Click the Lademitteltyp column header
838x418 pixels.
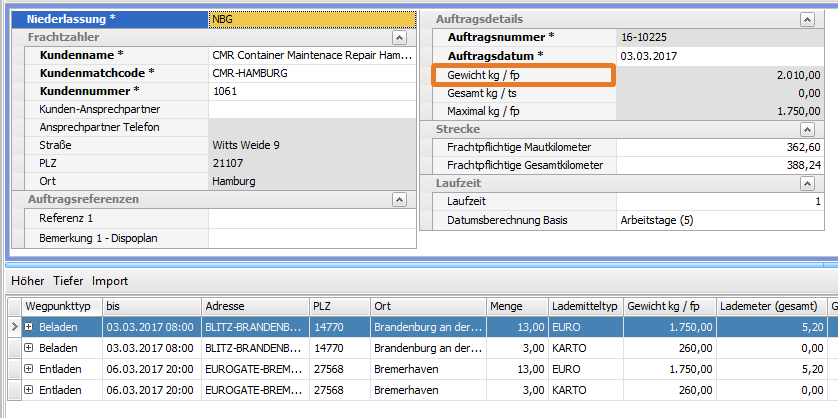pyautogui.click(x=582, y=306)
